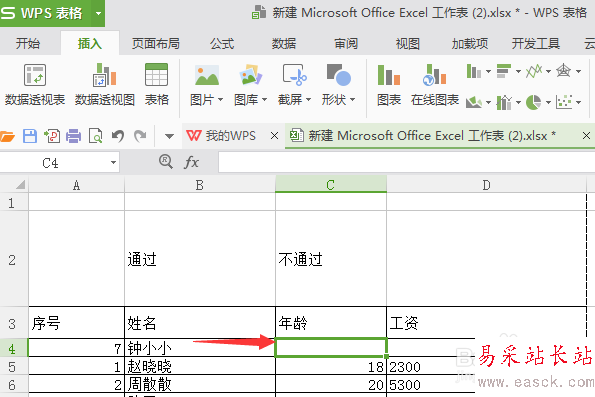
Task: Open the insert function fx dialog
Action: 192,162
